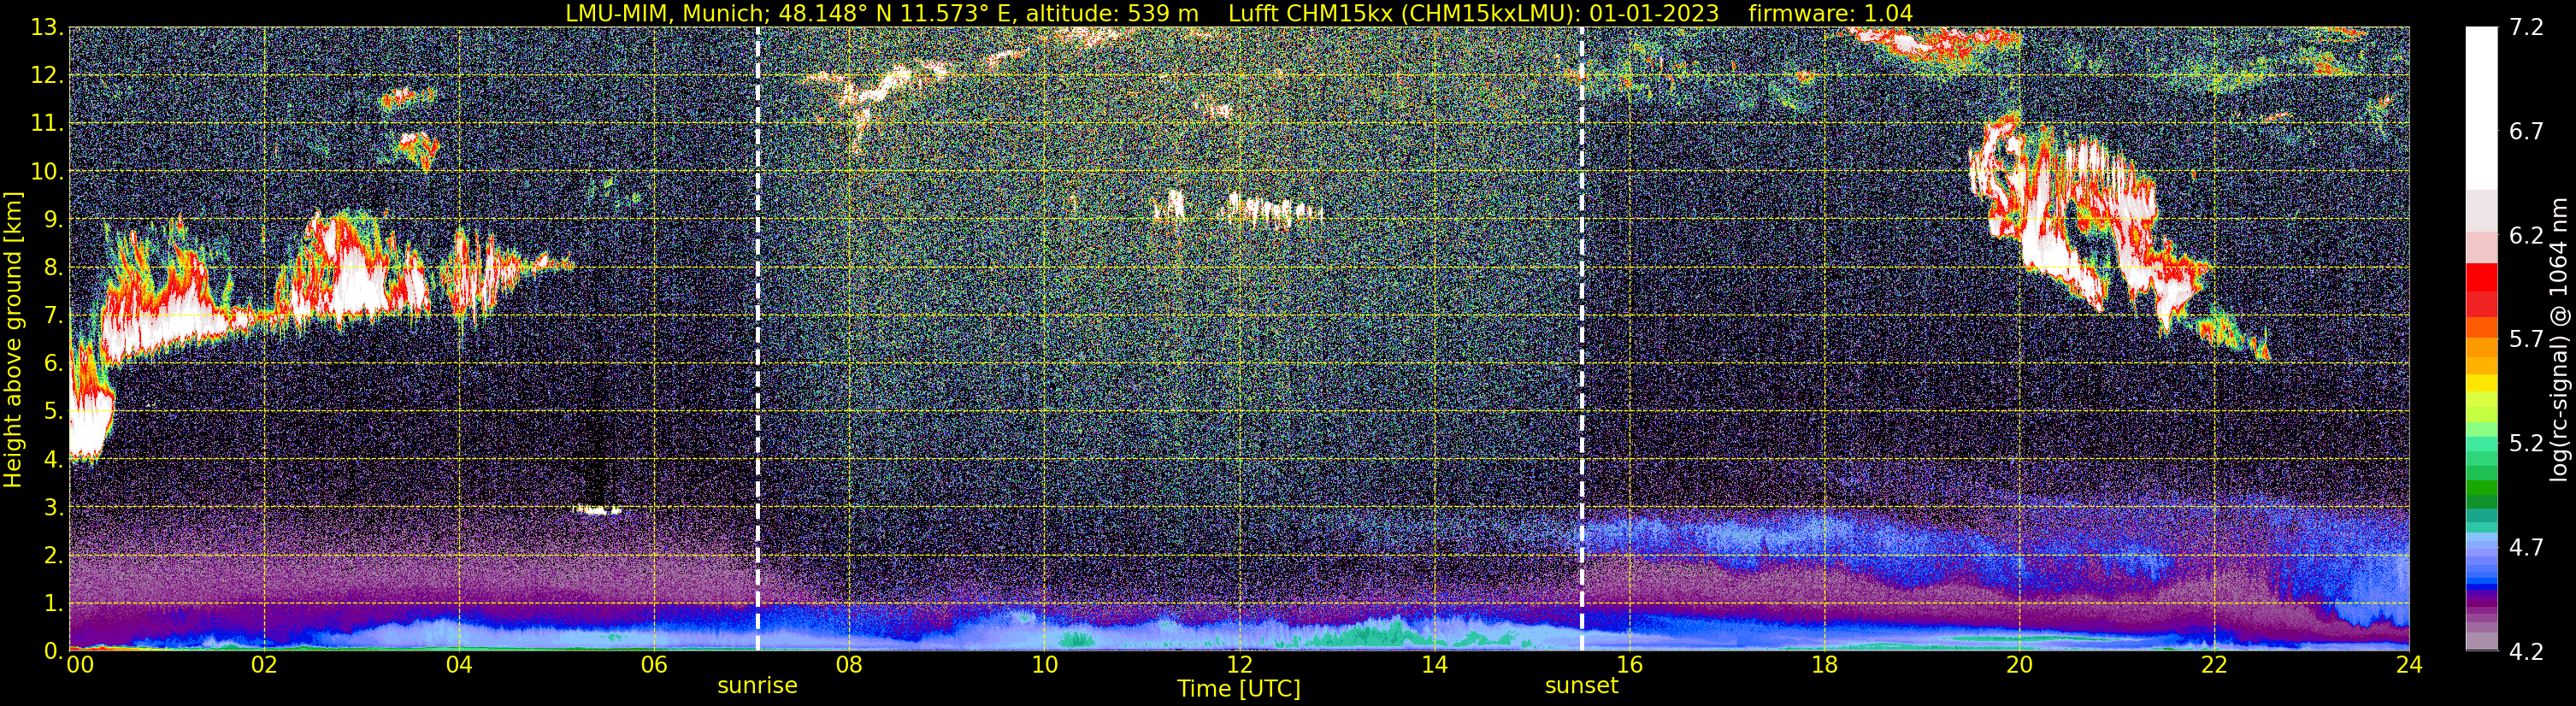Click 'Lufft CHM15kx (CHM15kxLMU)' in the title

pos(1404,13)
